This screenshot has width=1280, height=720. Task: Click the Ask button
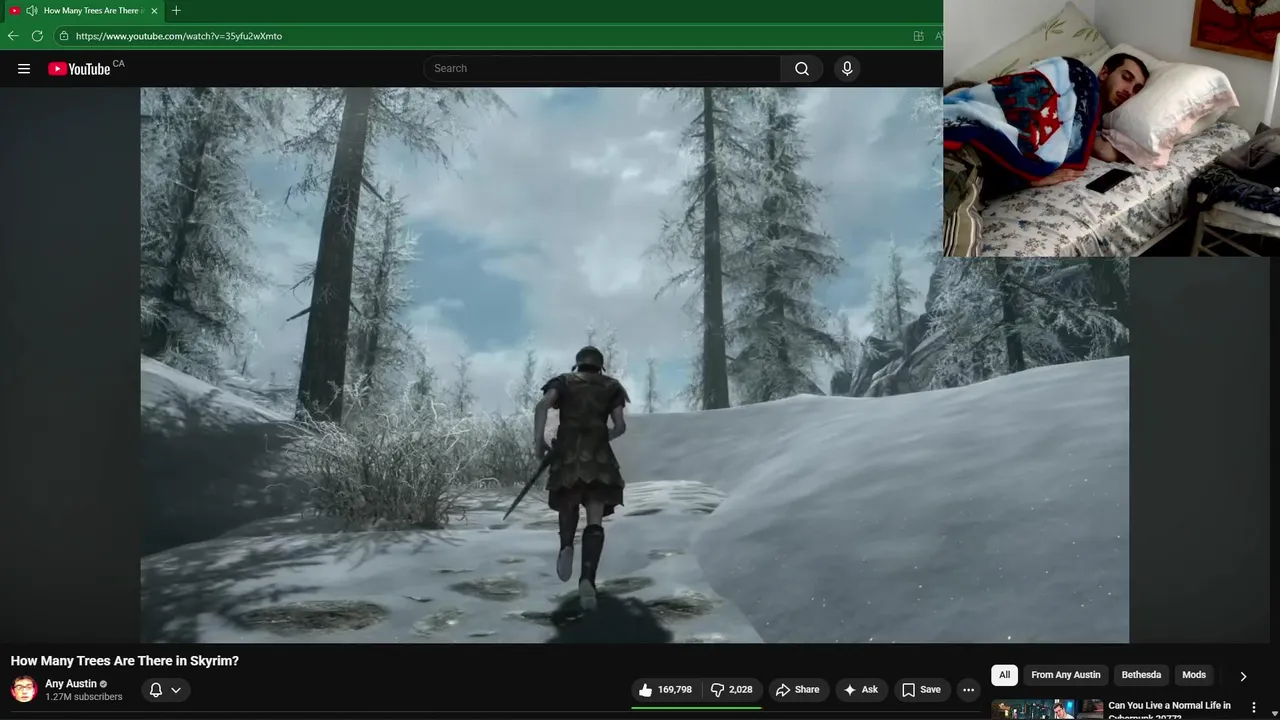click(860, 690)
